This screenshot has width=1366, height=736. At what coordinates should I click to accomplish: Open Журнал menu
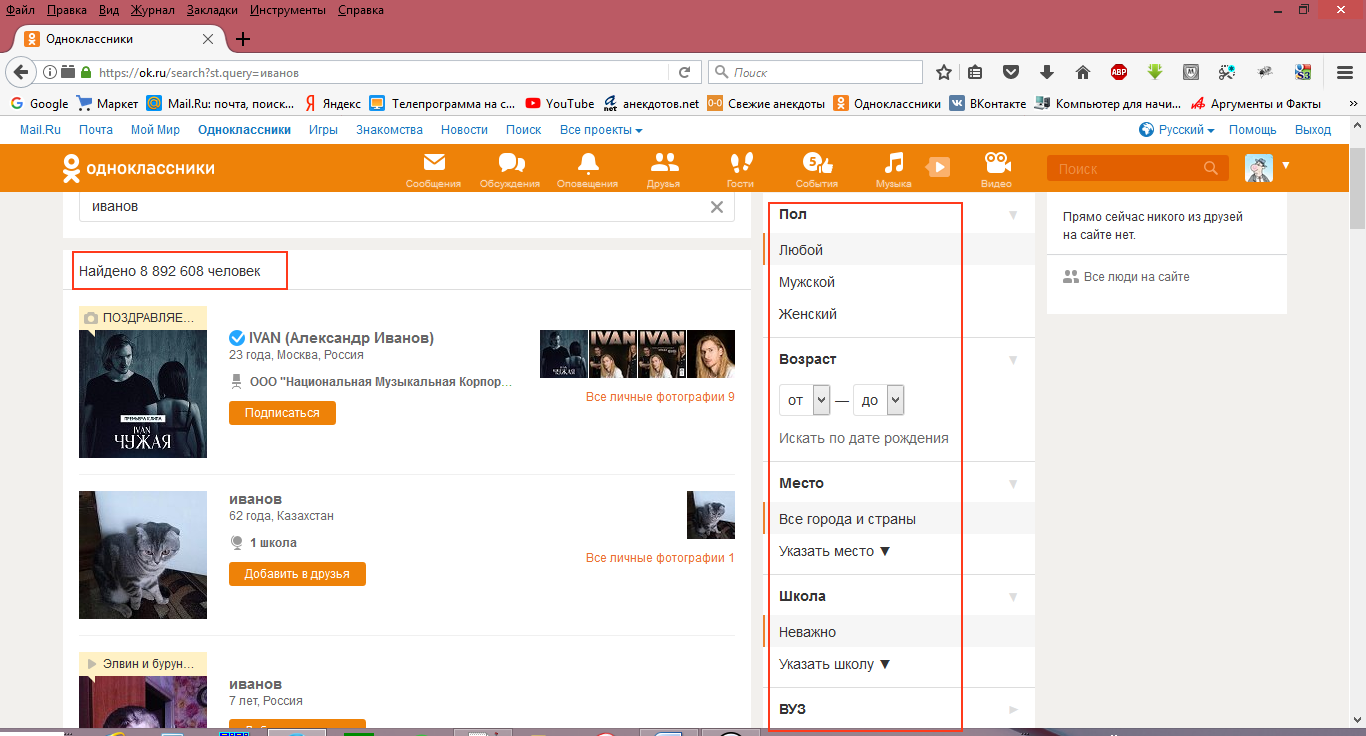[152, 10]
